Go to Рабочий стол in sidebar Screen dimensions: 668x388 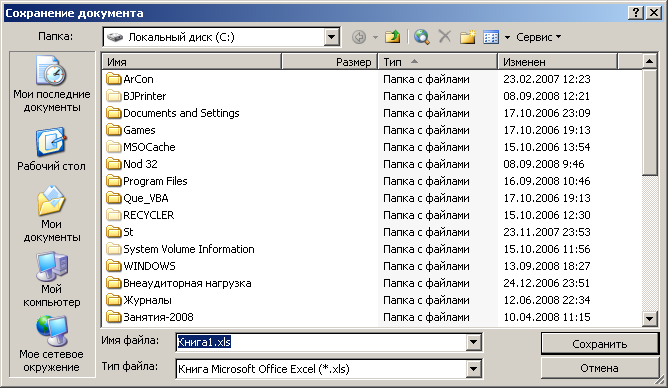point(52,149)
